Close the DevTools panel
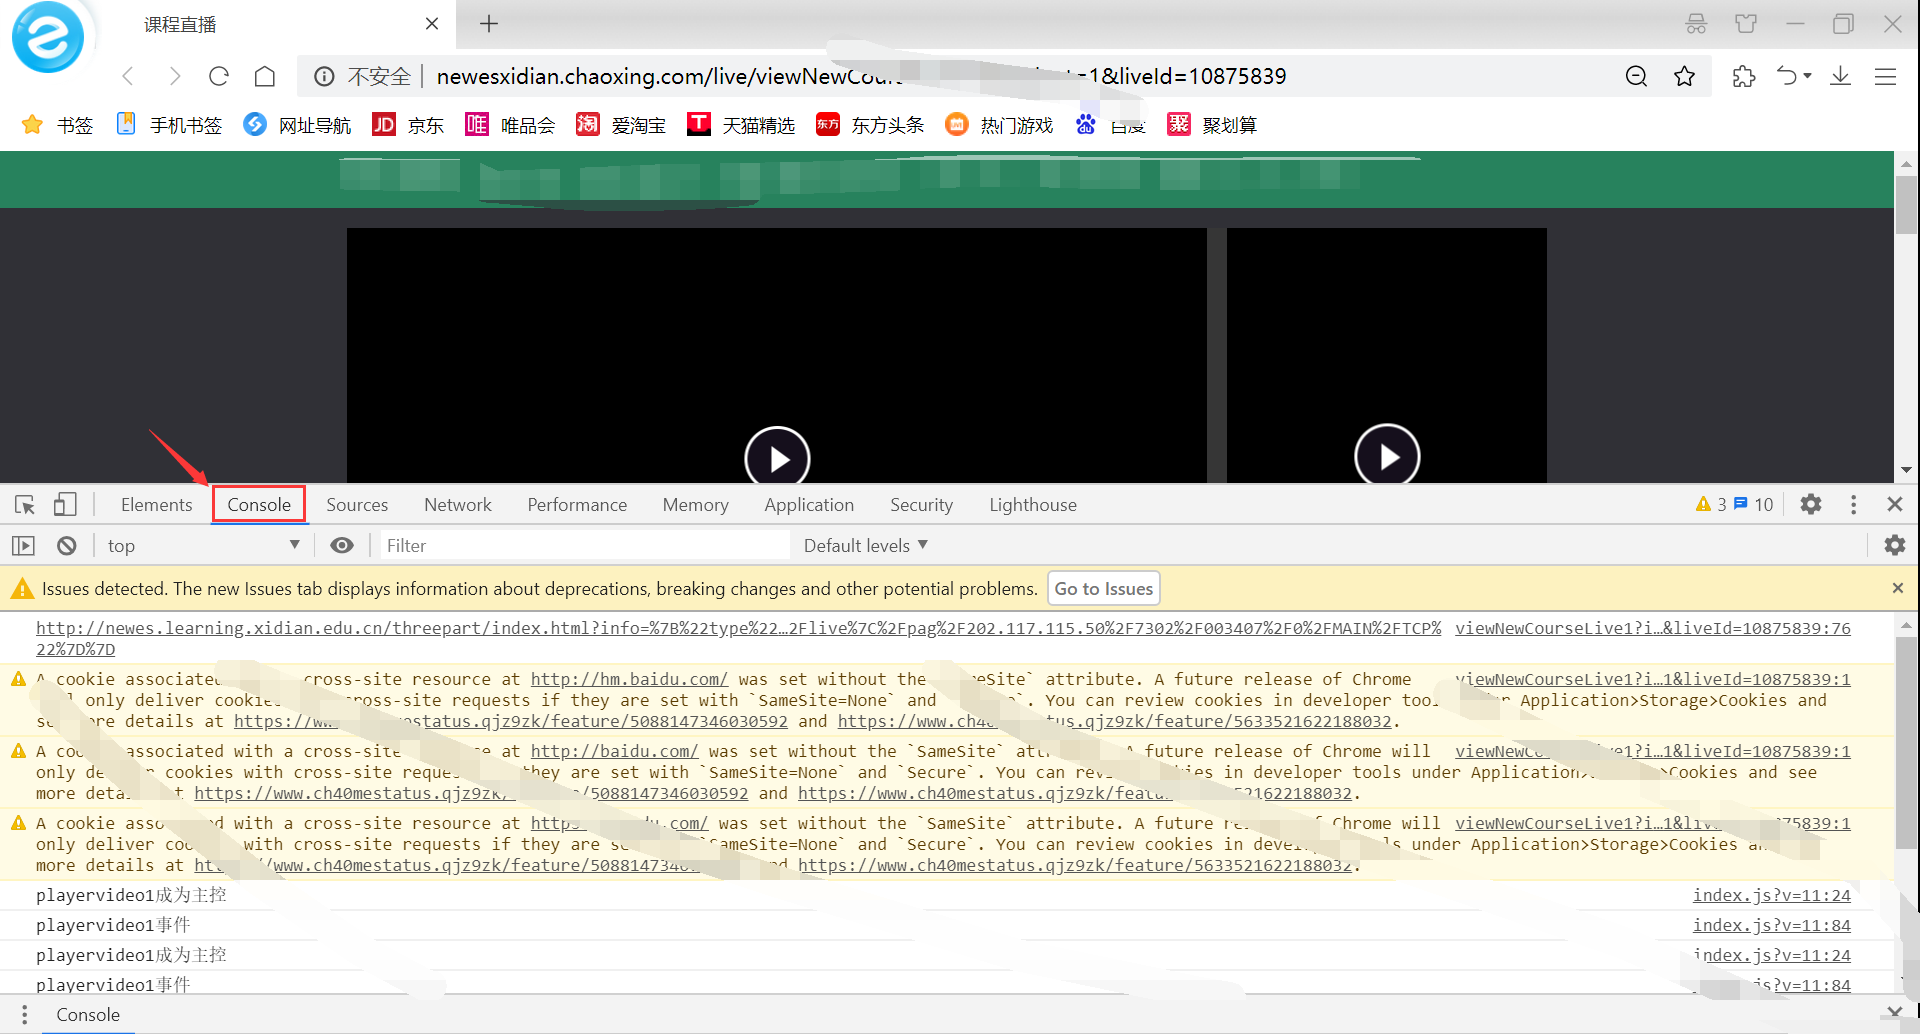Screen dimensions: 1920x1034 (1894, 505)
